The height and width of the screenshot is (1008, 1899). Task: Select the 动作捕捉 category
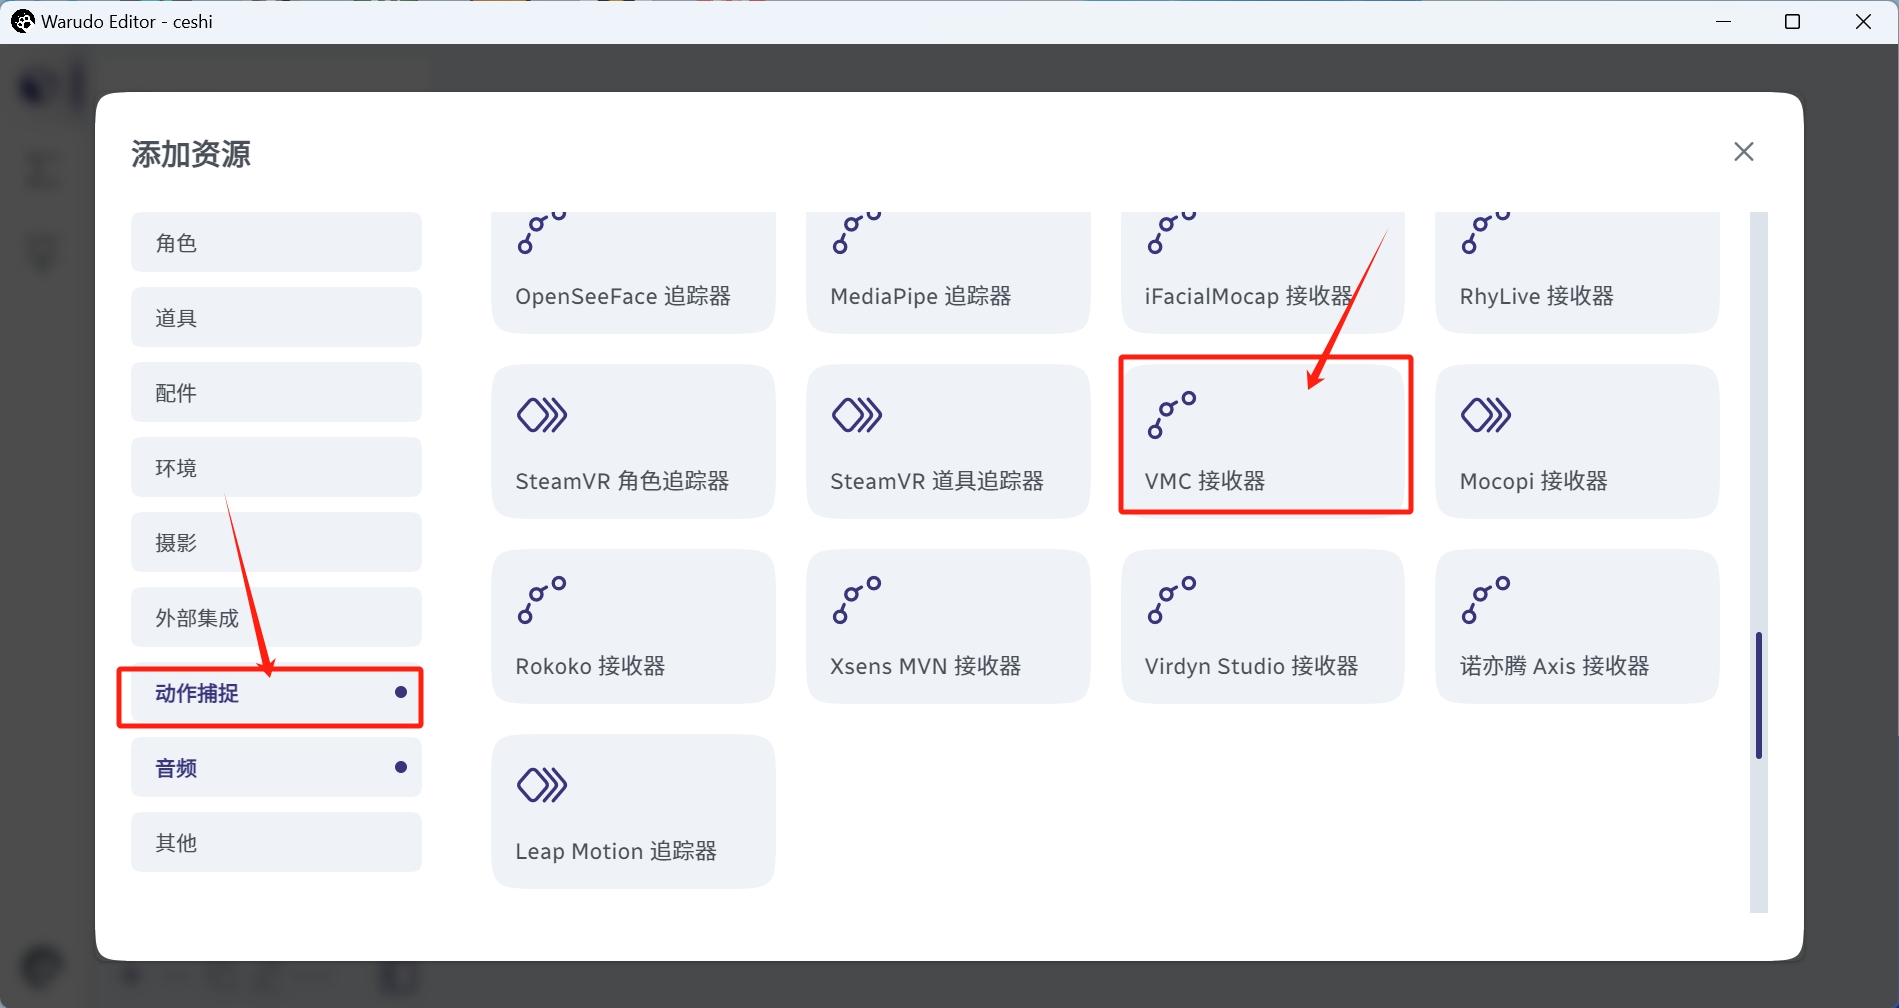276,692
